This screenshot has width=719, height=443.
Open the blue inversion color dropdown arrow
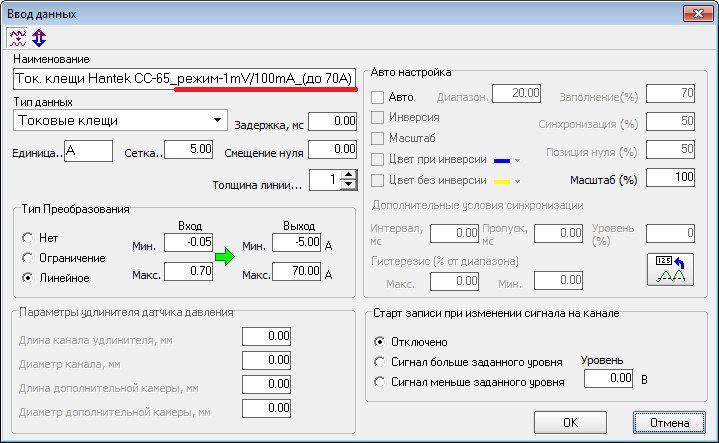tap(518, 161)
